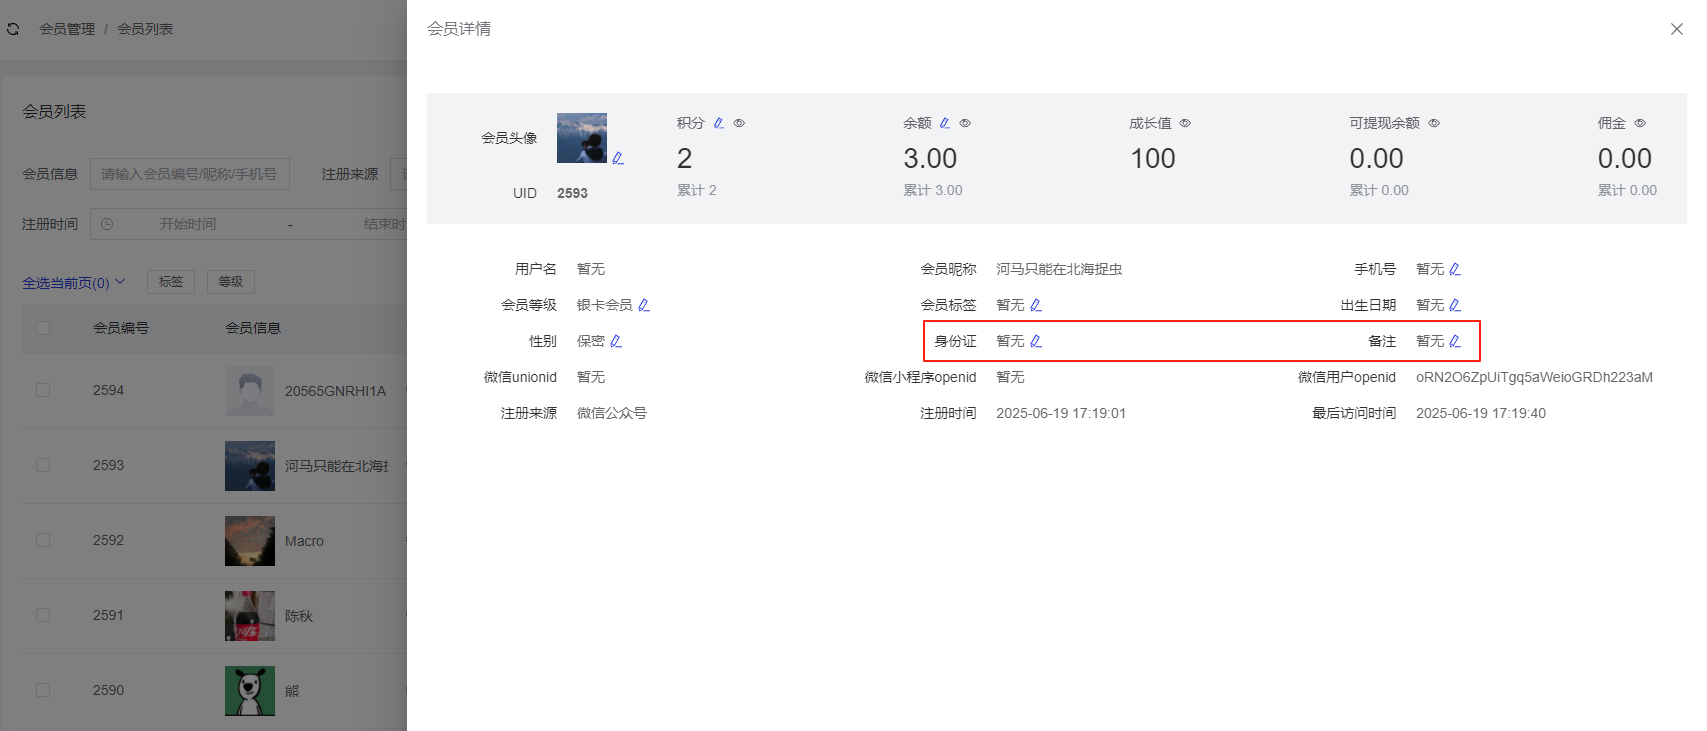The width and height of the screenshot is (1707, 731).
Task: Refresh the page via reload icon
Action: click(13, 29)
